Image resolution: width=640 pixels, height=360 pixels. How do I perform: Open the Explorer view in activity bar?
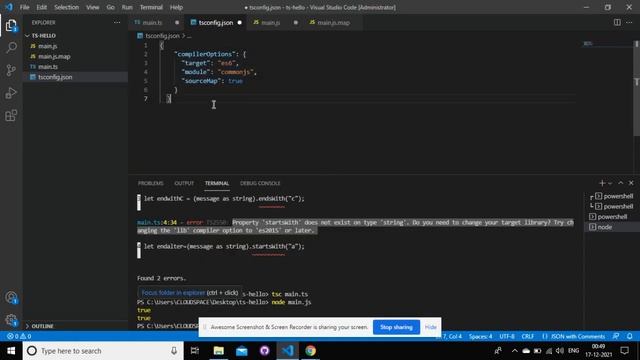coord(11,26)
